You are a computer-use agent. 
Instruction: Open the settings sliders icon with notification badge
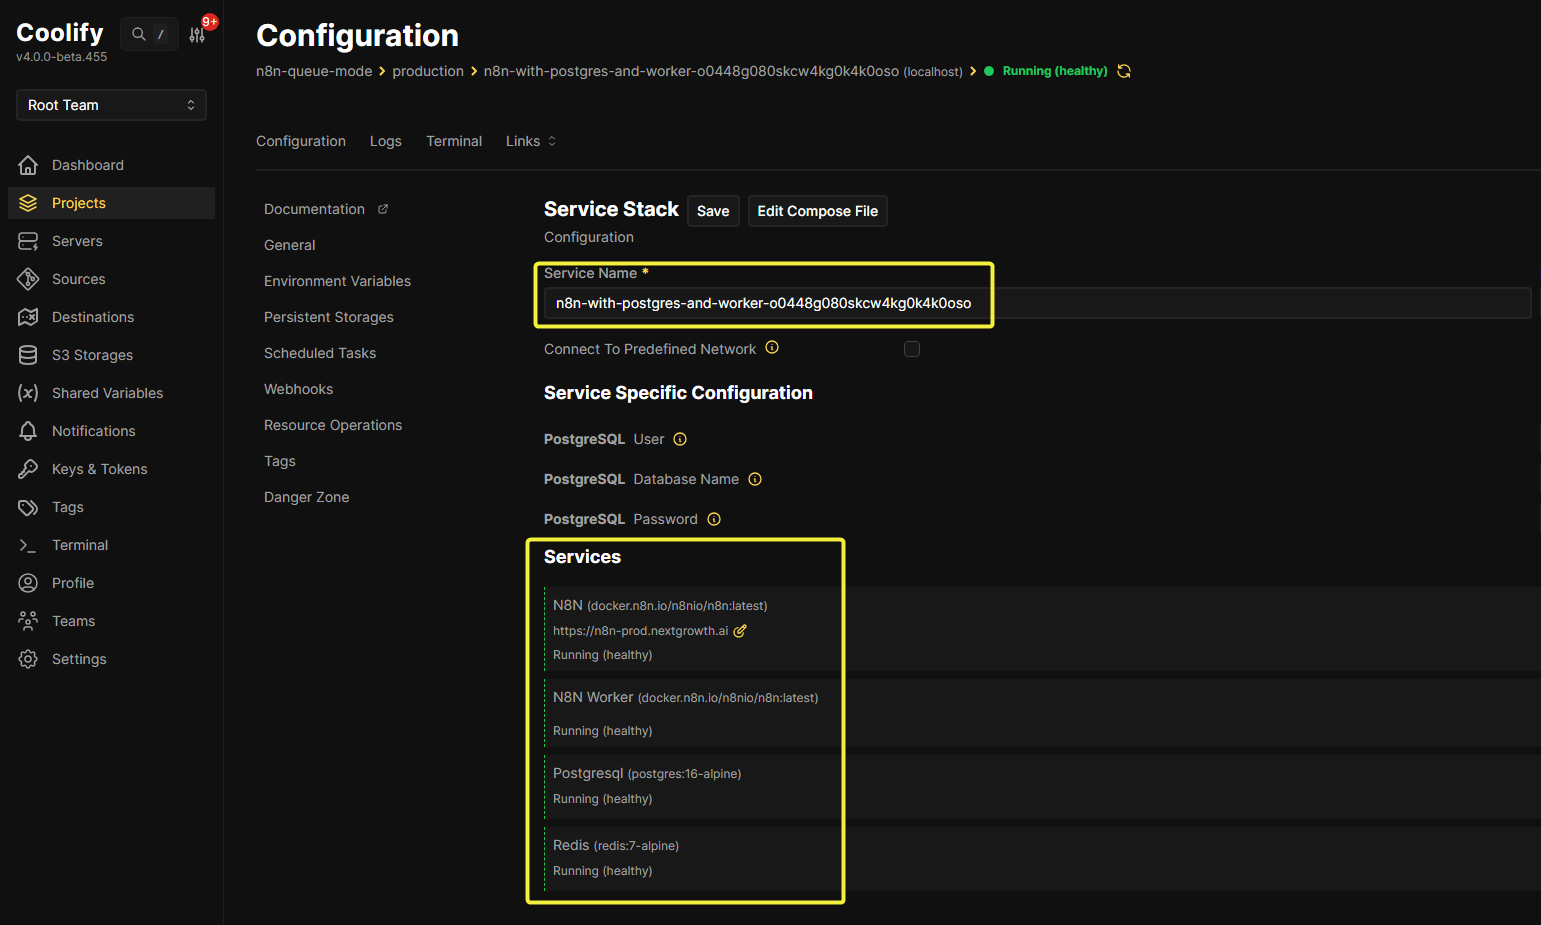point(197,35)
